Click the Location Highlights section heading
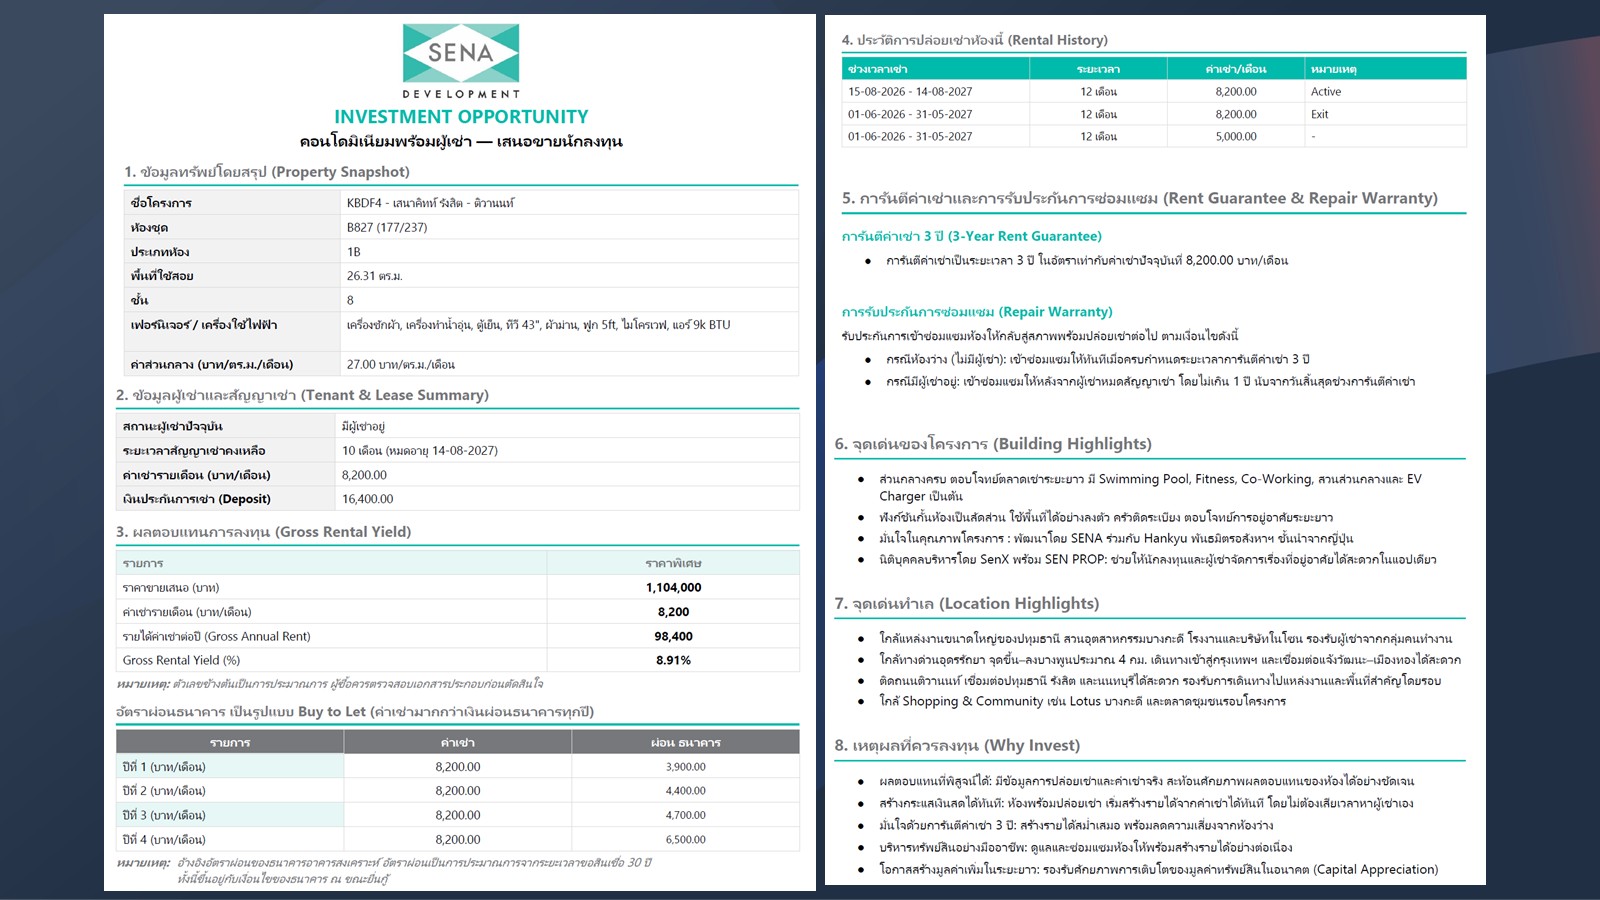This screenshot has width=1600, height=900. pyautogui.click(x=967, y=604)
